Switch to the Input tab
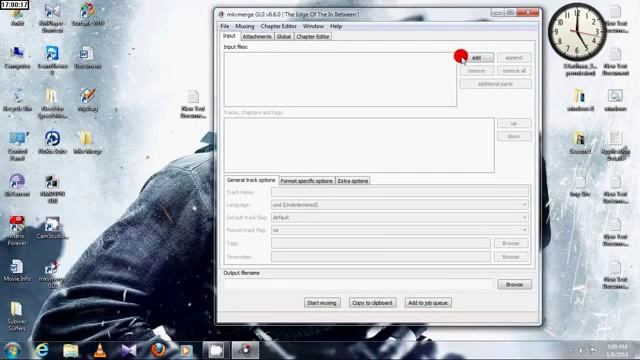The width and height of the screenshot is (640, 360). click(229, 36)
